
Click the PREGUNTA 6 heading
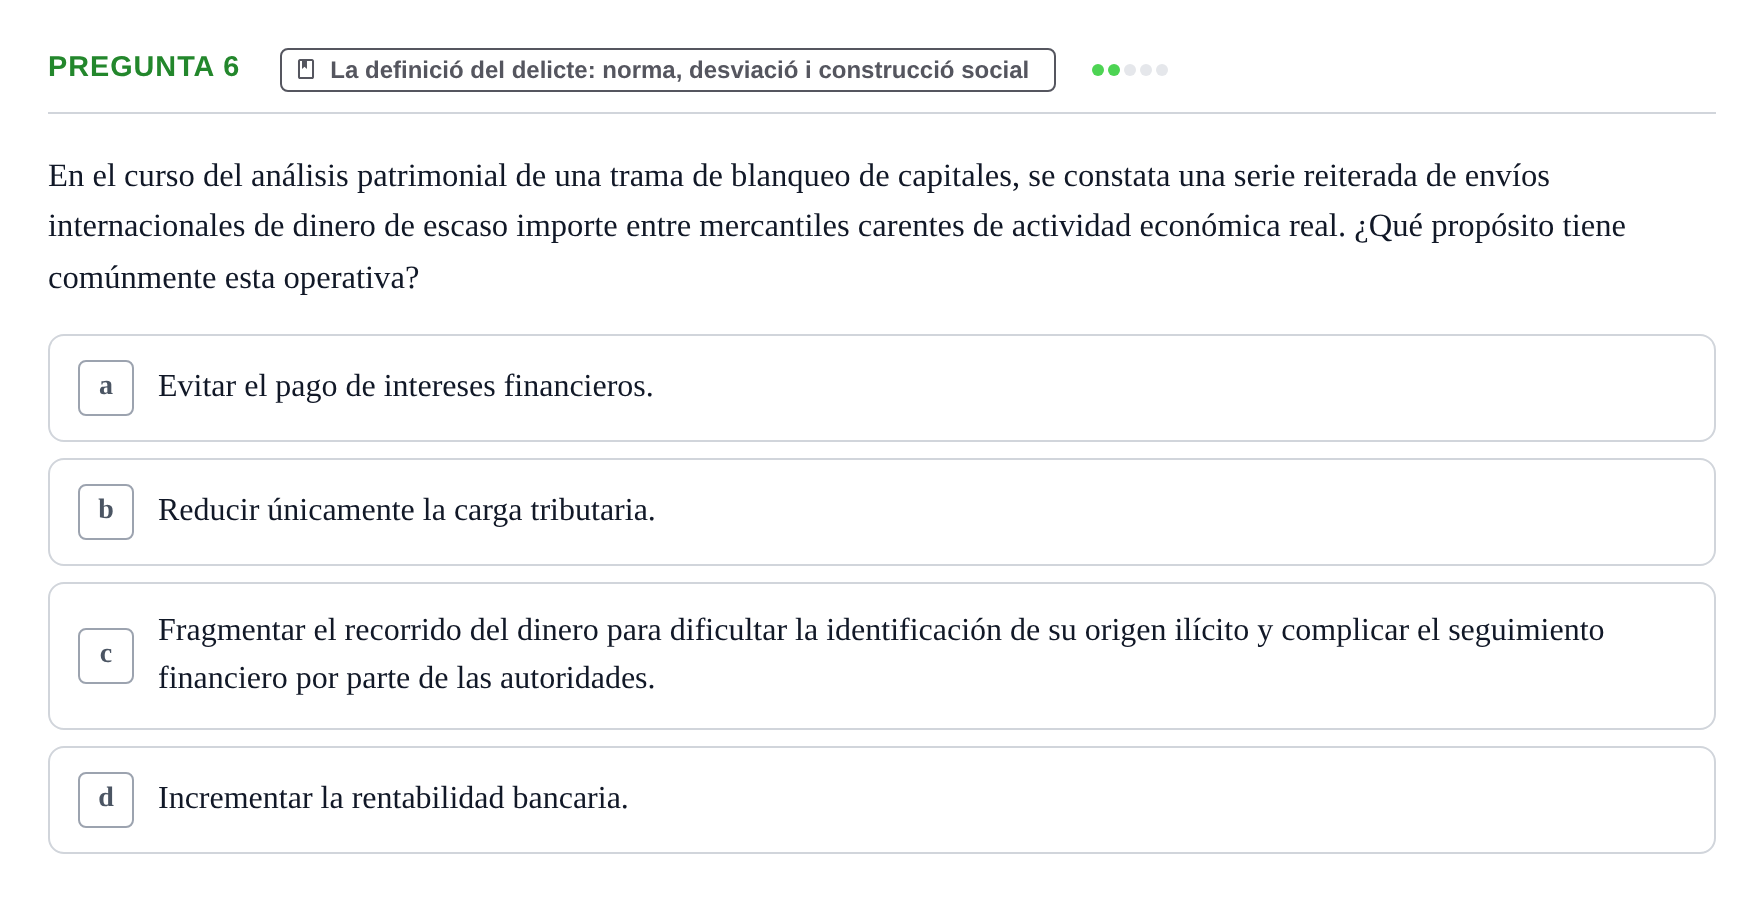coord(144,67)
